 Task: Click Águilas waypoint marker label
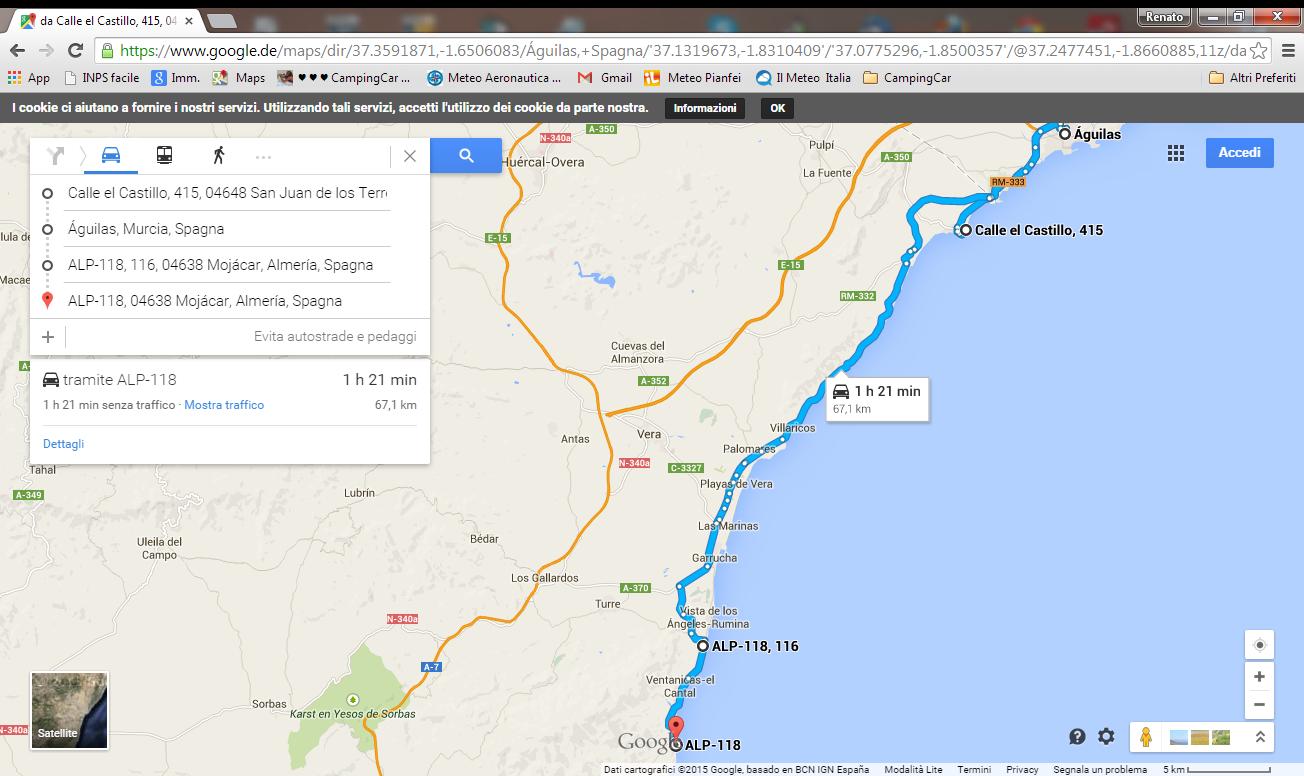pos(1097,134)
